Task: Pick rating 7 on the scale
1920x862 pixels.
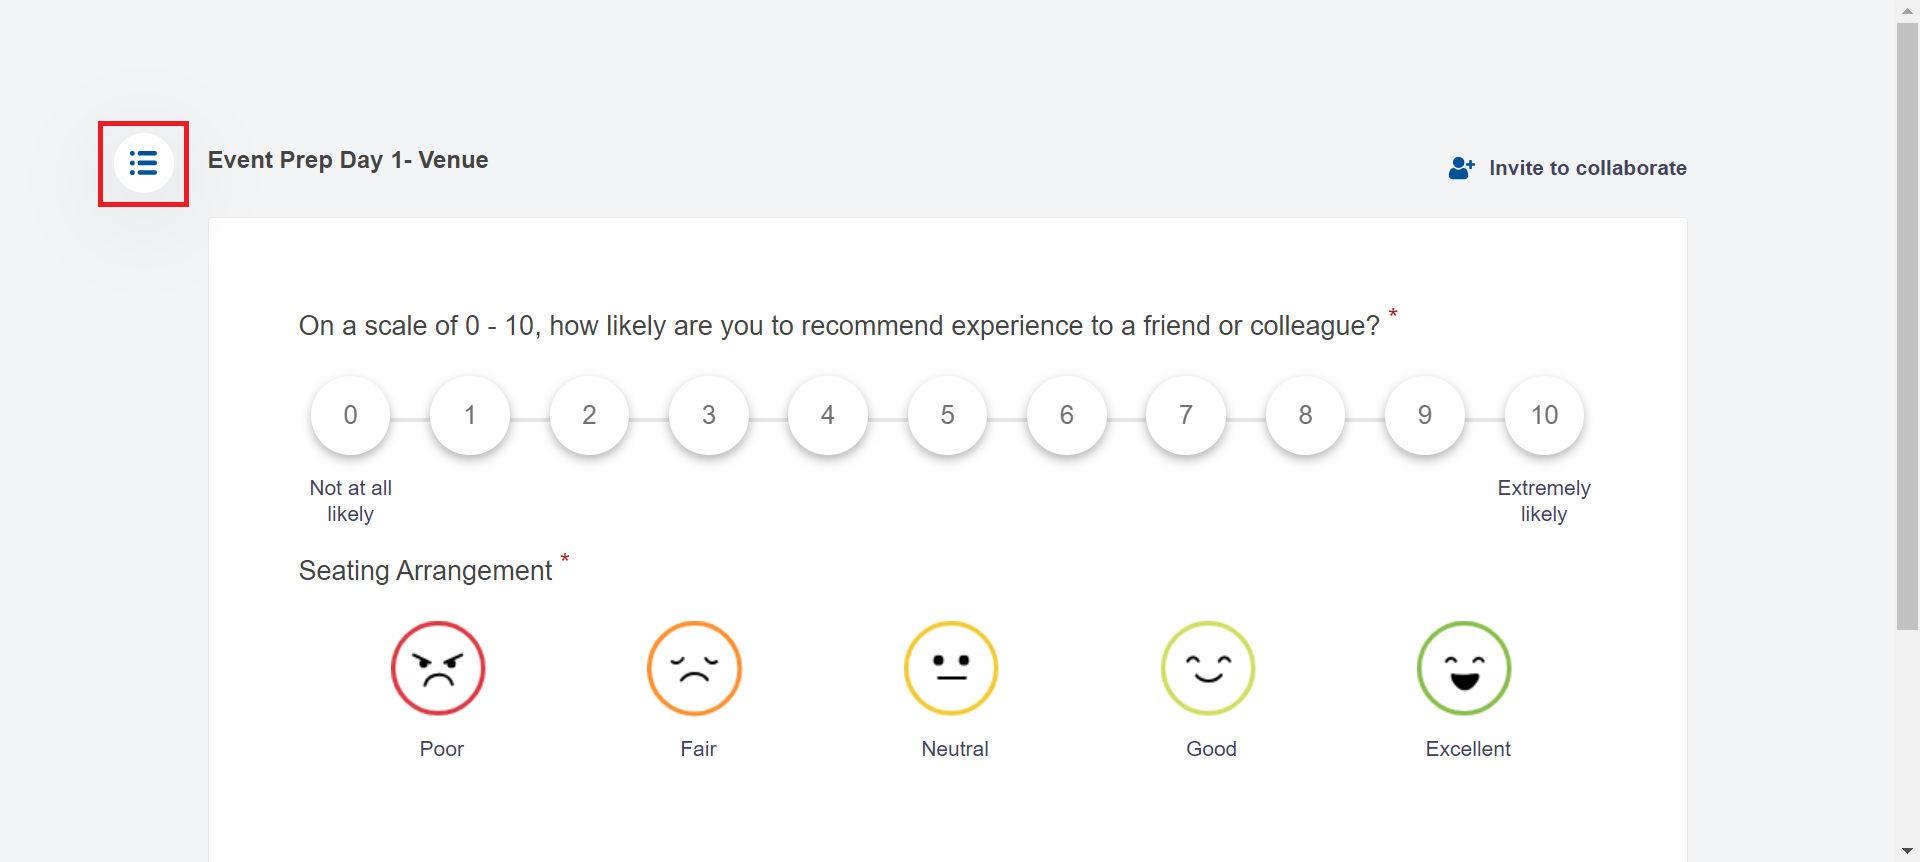Action: 1186,415
